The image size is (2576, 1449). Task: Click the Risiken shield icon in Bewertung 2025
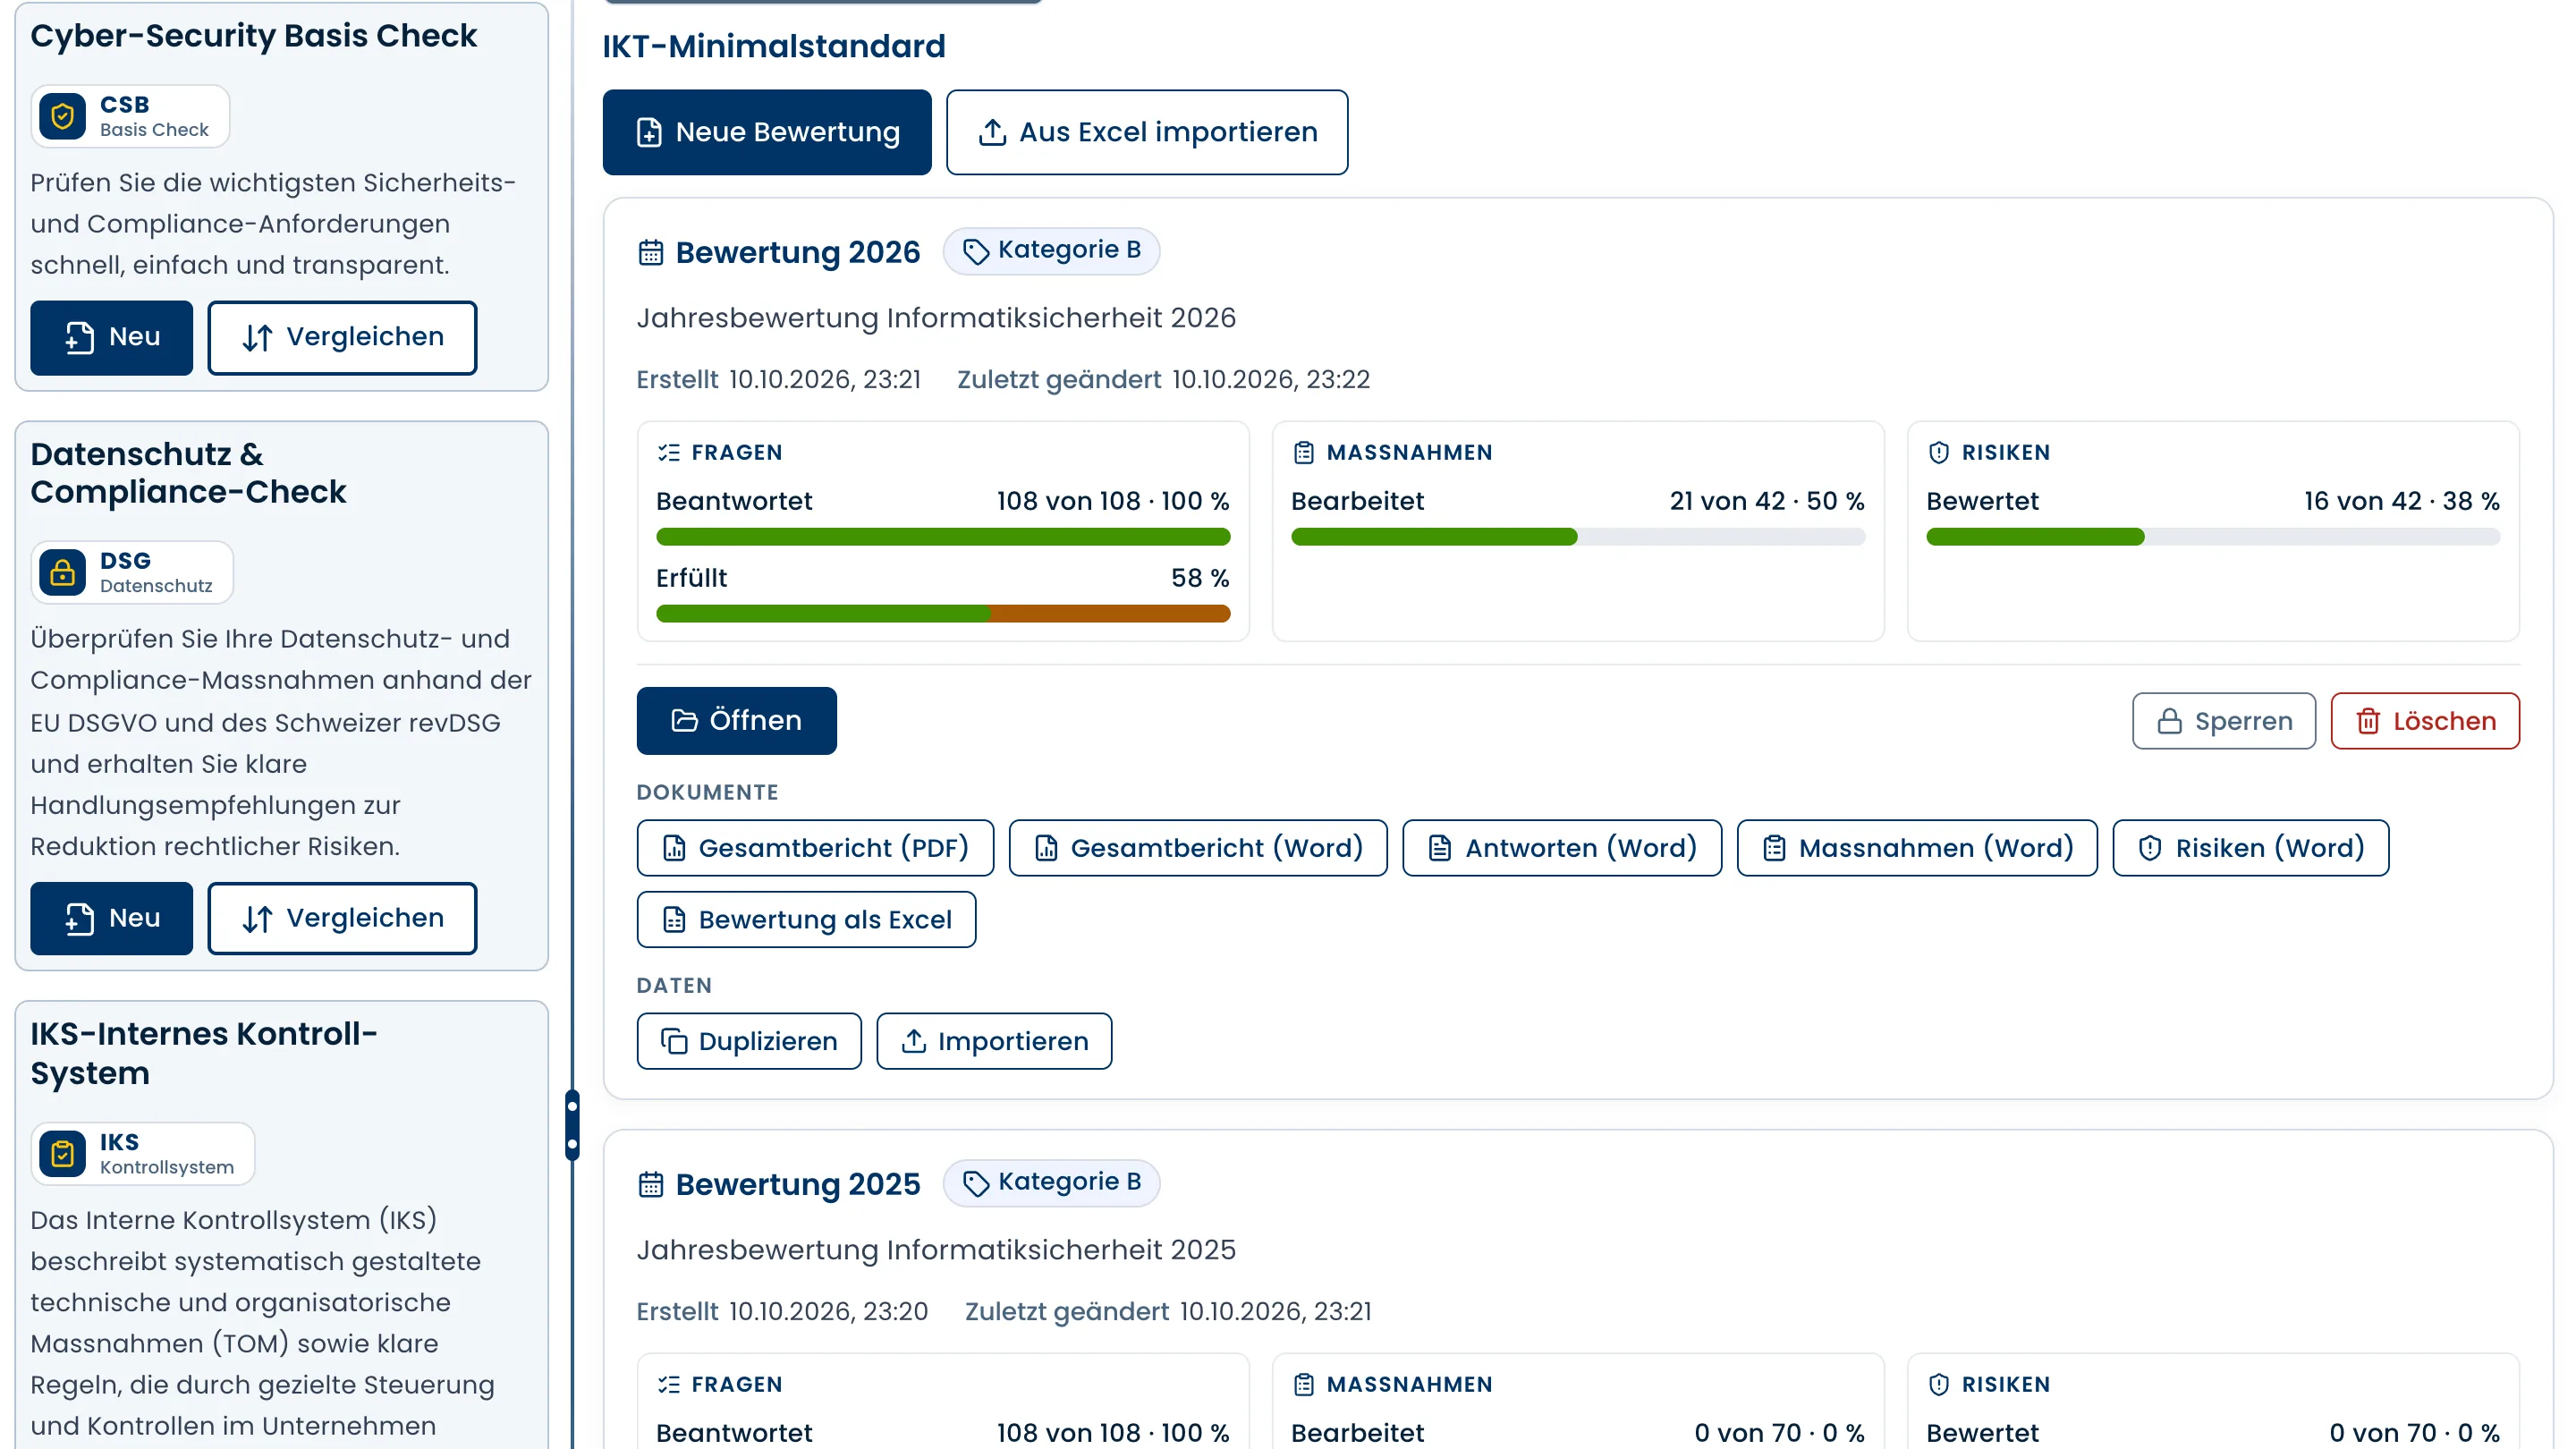tap(1939, 1384)
